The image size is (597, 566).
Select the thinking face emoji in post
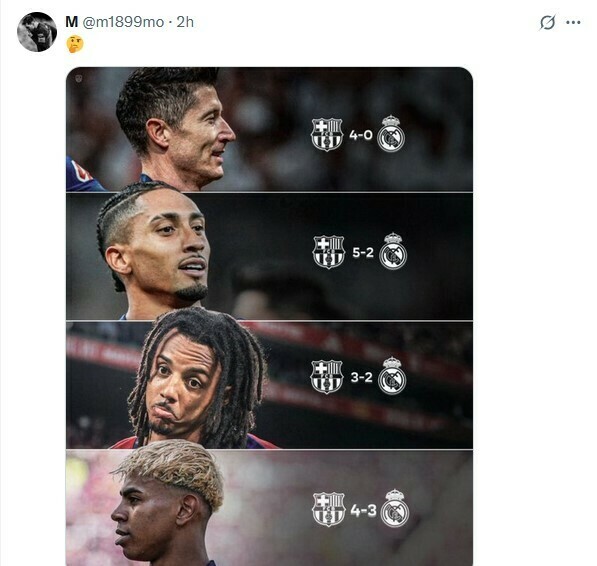(x=75, y=44)
